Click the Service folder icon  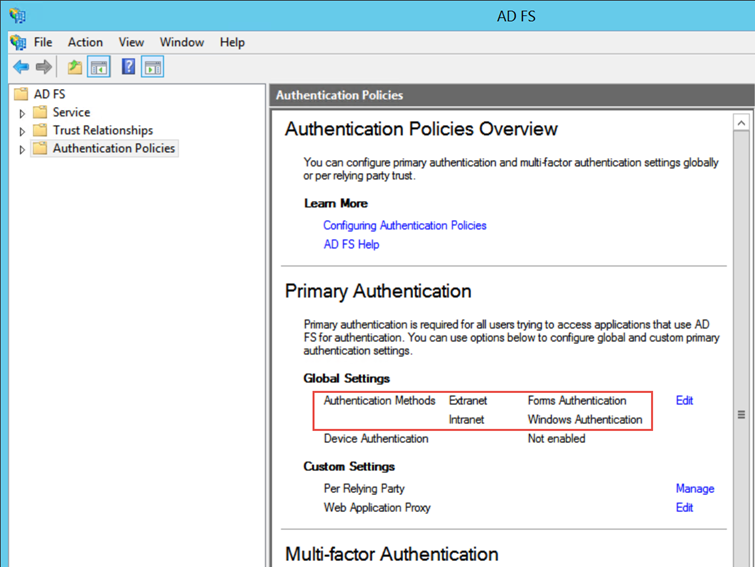tap(40, 112)
